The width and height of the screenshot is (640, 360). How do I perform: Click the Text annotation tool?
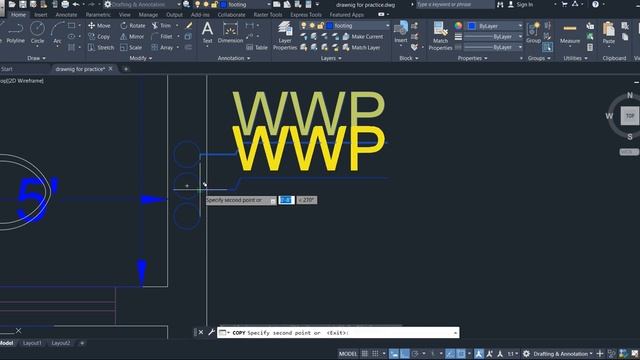(x=207, y=33)
